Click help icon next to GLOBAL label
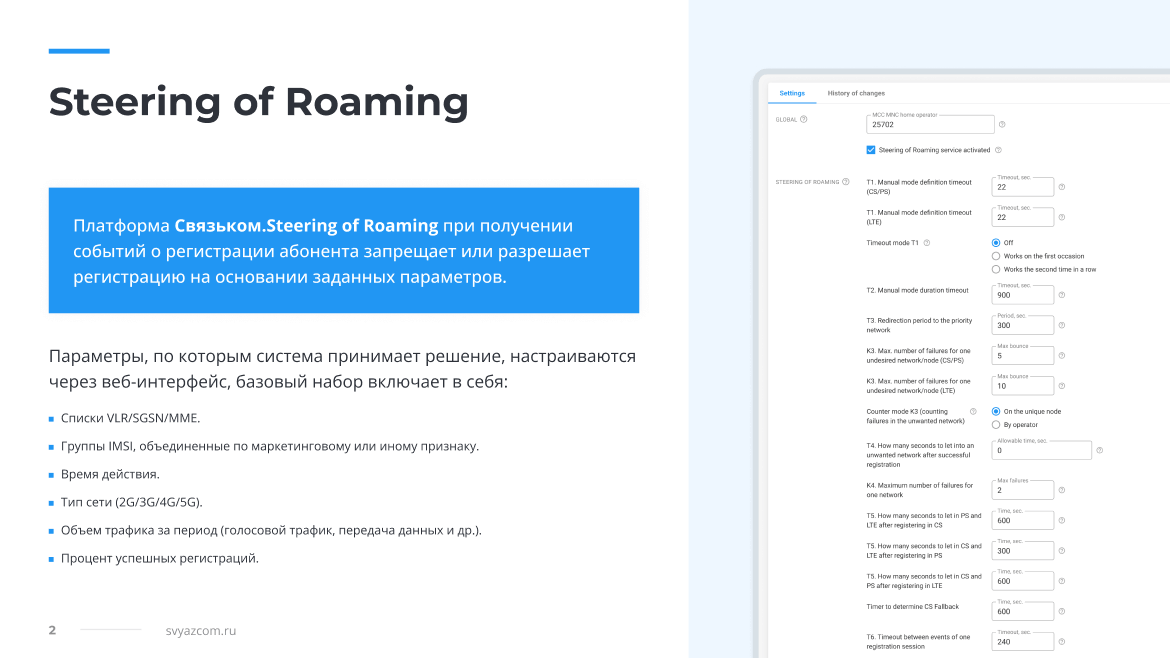This screenshot has width=1170, height=658. point(804,119)
